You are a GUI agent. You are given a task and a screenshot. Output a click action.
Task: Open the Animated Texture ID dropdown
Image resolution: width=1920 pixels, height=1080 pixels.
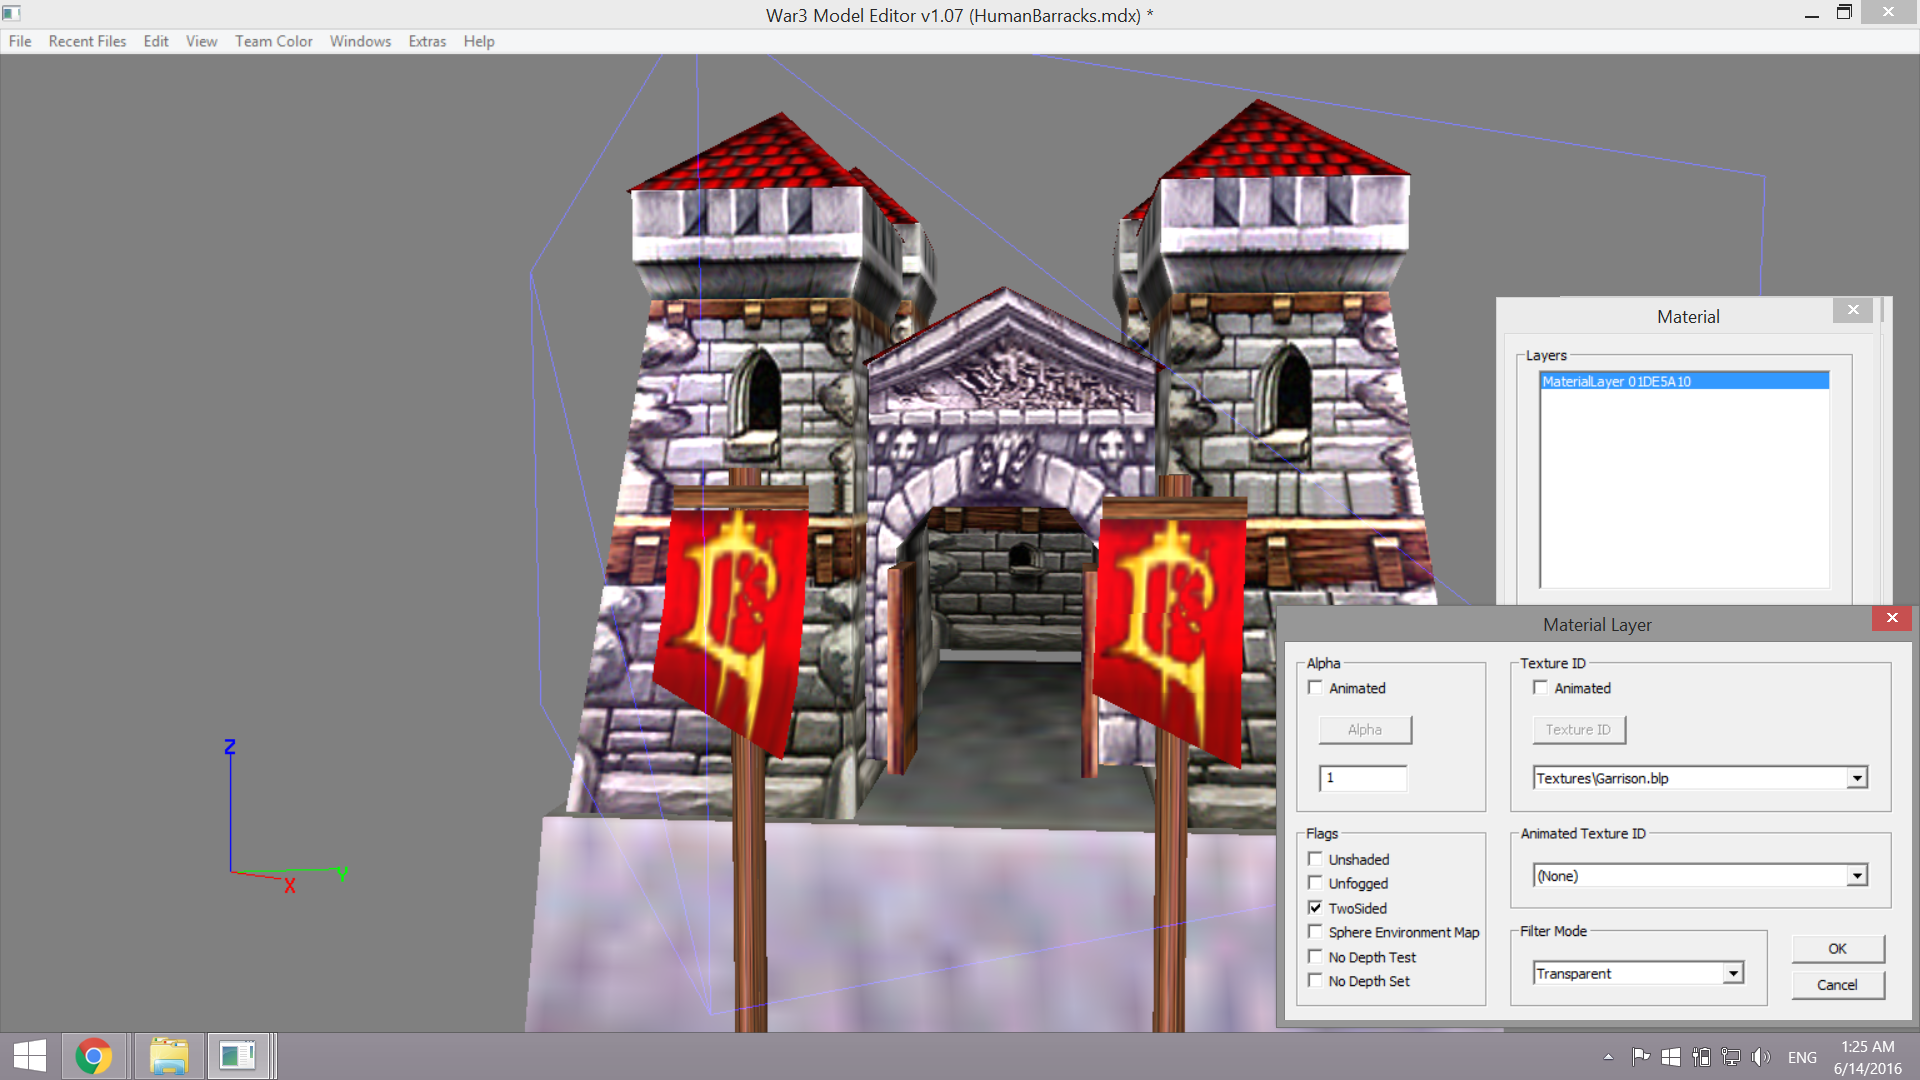pyautogui.click(x=1857, y=876)
